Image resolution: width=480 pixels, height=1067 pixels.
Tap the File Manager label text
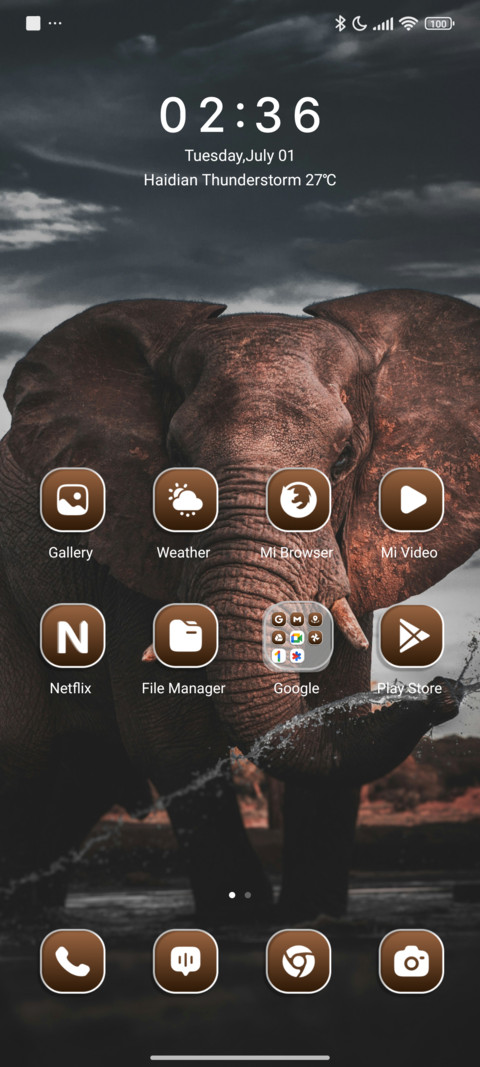click(183, 689)
